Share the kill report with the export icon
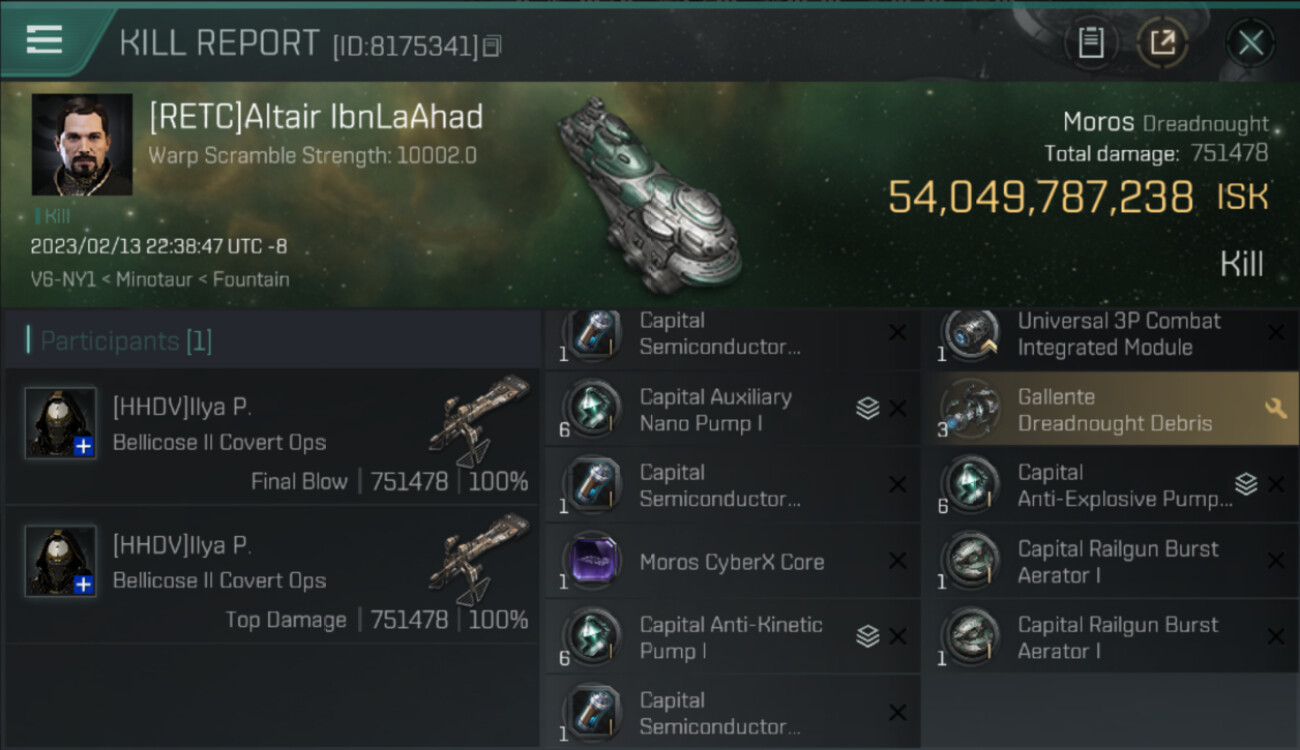1300x750 pixels. point(1162,43)
